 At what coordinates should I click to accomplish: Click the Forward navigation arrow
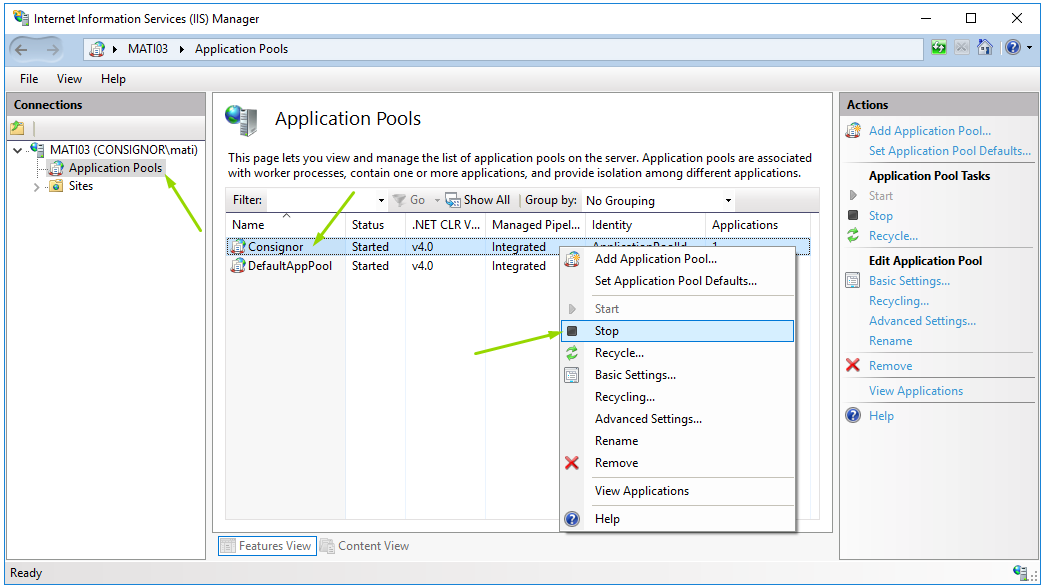(52, 49)
